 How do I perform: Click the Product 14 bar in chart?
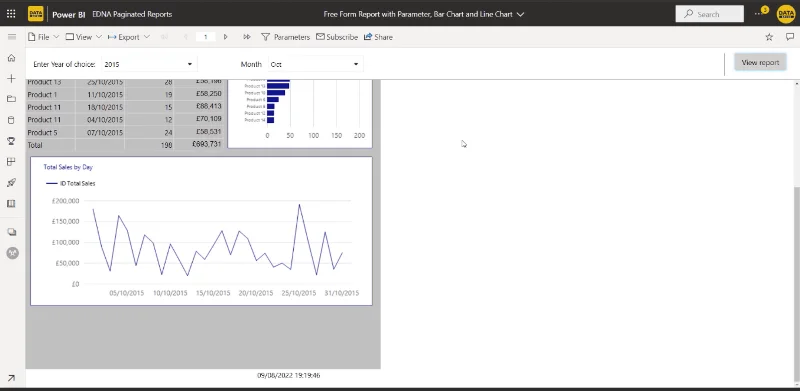(270, 120)
